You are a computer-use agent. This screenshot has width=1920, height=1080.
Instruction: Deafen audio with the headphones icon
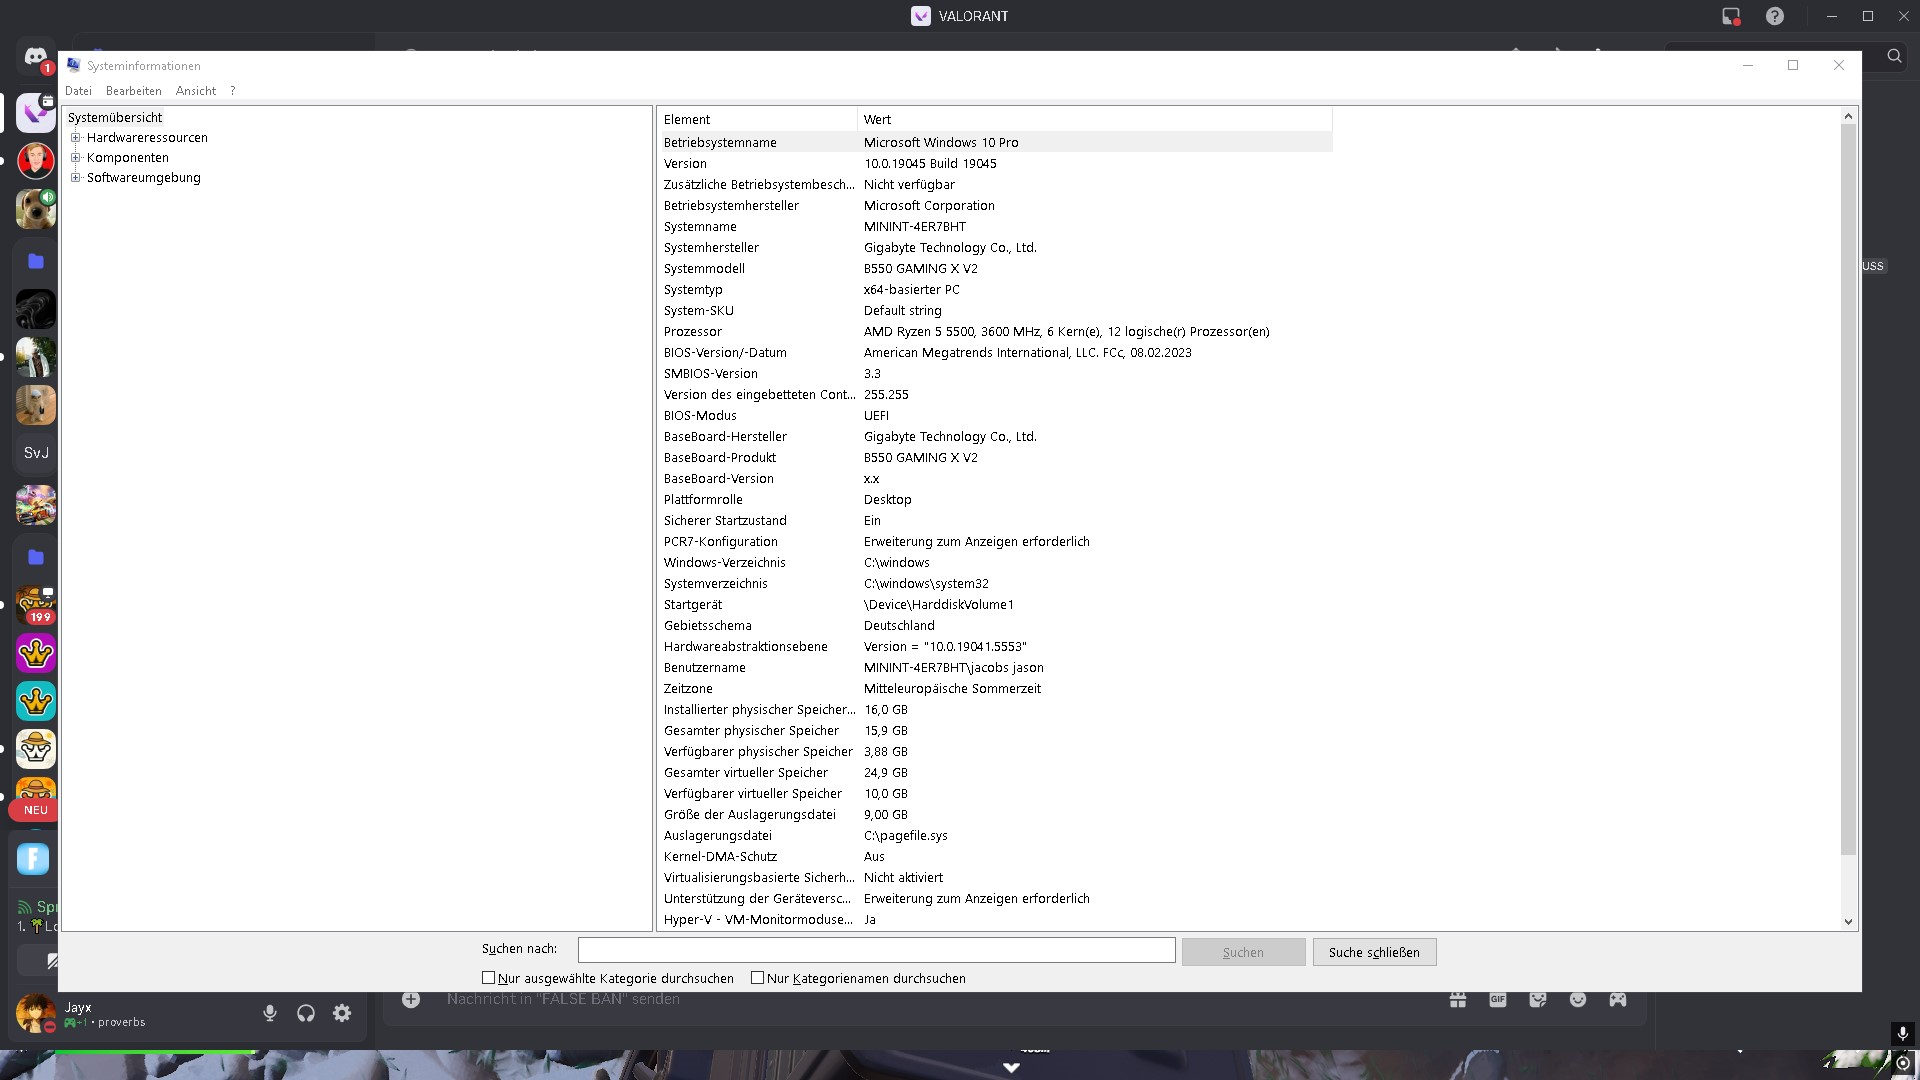[x=306, y=1013]
